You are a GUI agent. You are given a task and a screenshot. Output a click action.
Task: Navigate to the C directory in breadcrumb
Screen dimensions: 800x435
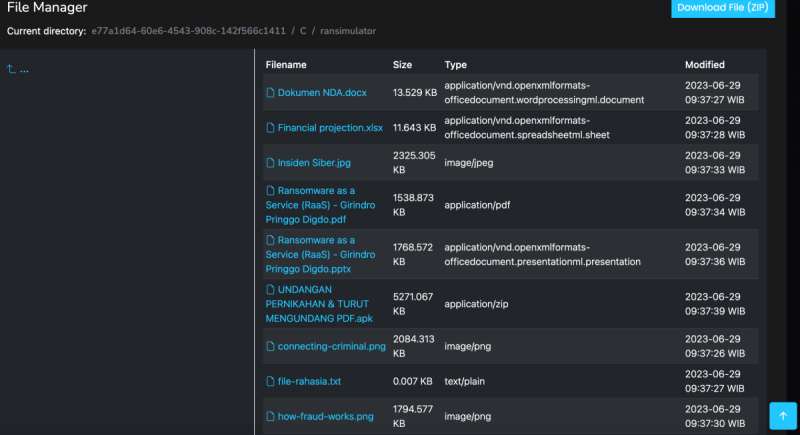click(x=303, y=31)
